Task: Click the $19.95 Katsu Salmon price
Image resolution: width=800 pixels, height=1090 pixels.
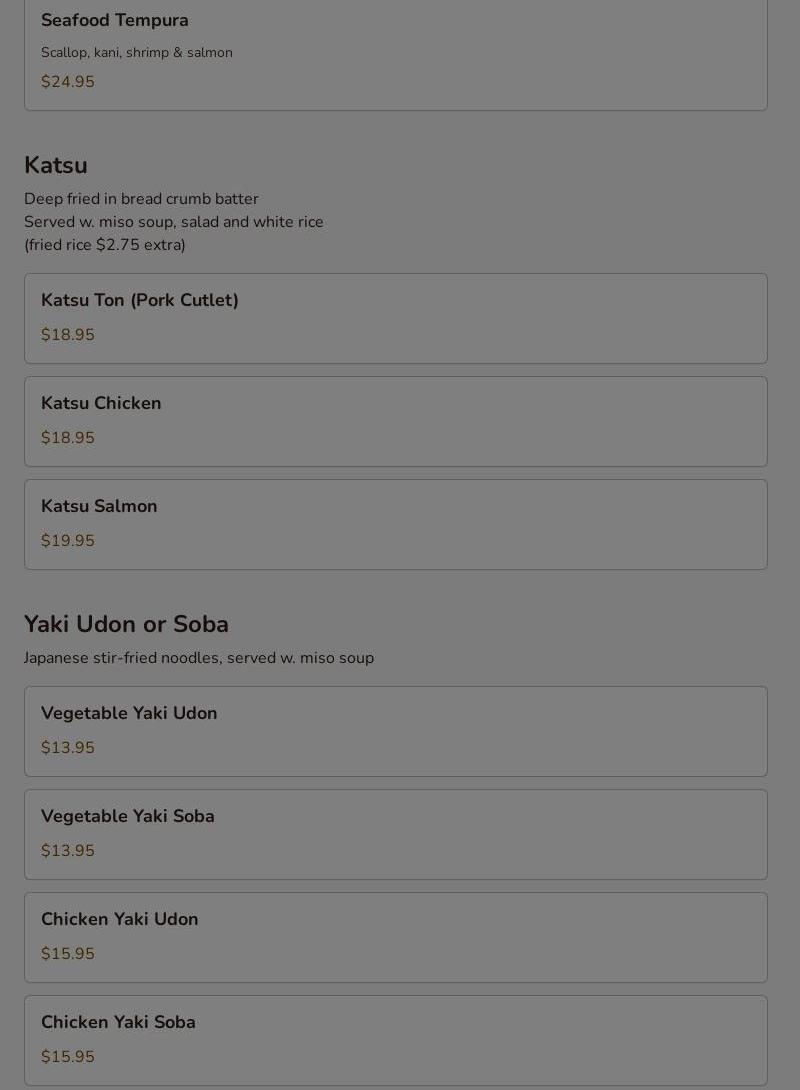Action: tap(68, 541)
